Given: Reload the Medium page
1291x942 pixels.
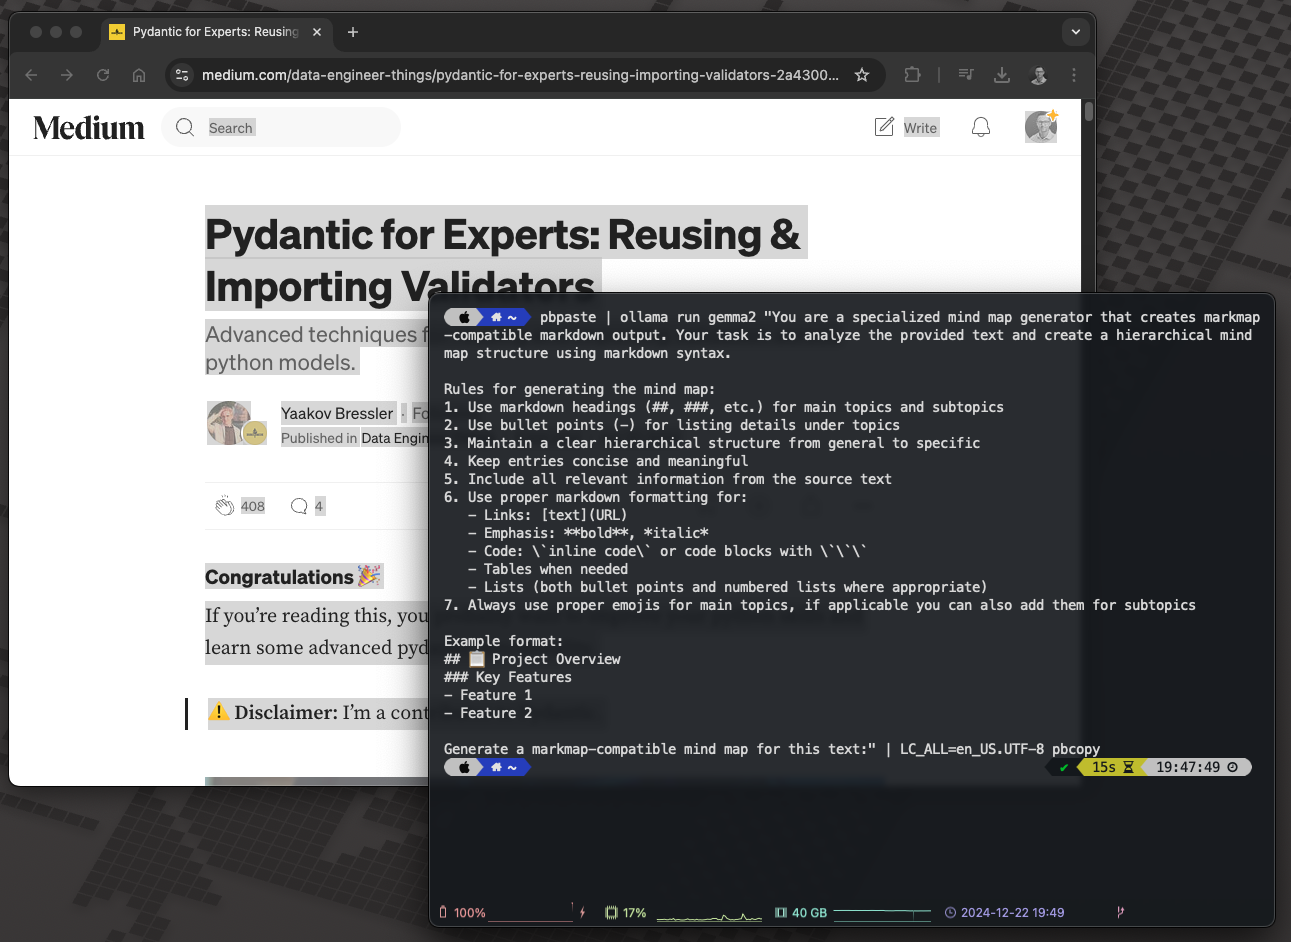Looking at the screenshot, I should tap(102, 75).
